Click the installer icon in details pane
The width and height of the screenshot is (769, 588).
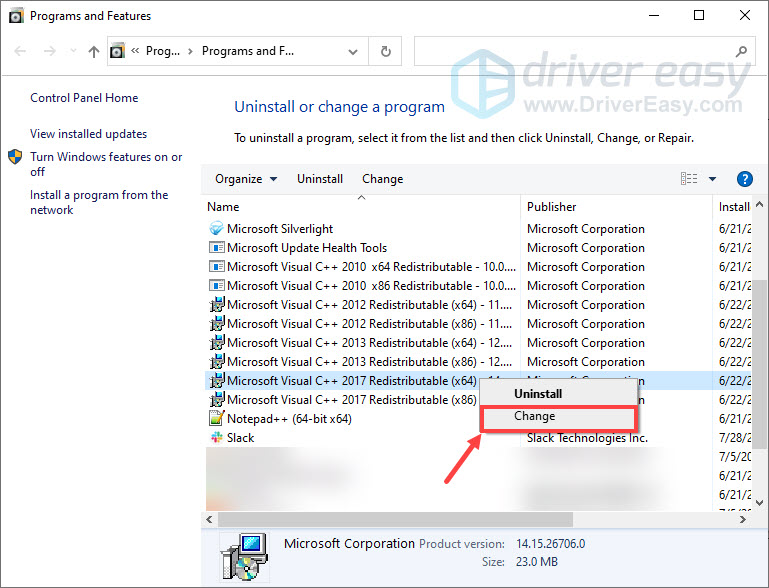(244, 557)
